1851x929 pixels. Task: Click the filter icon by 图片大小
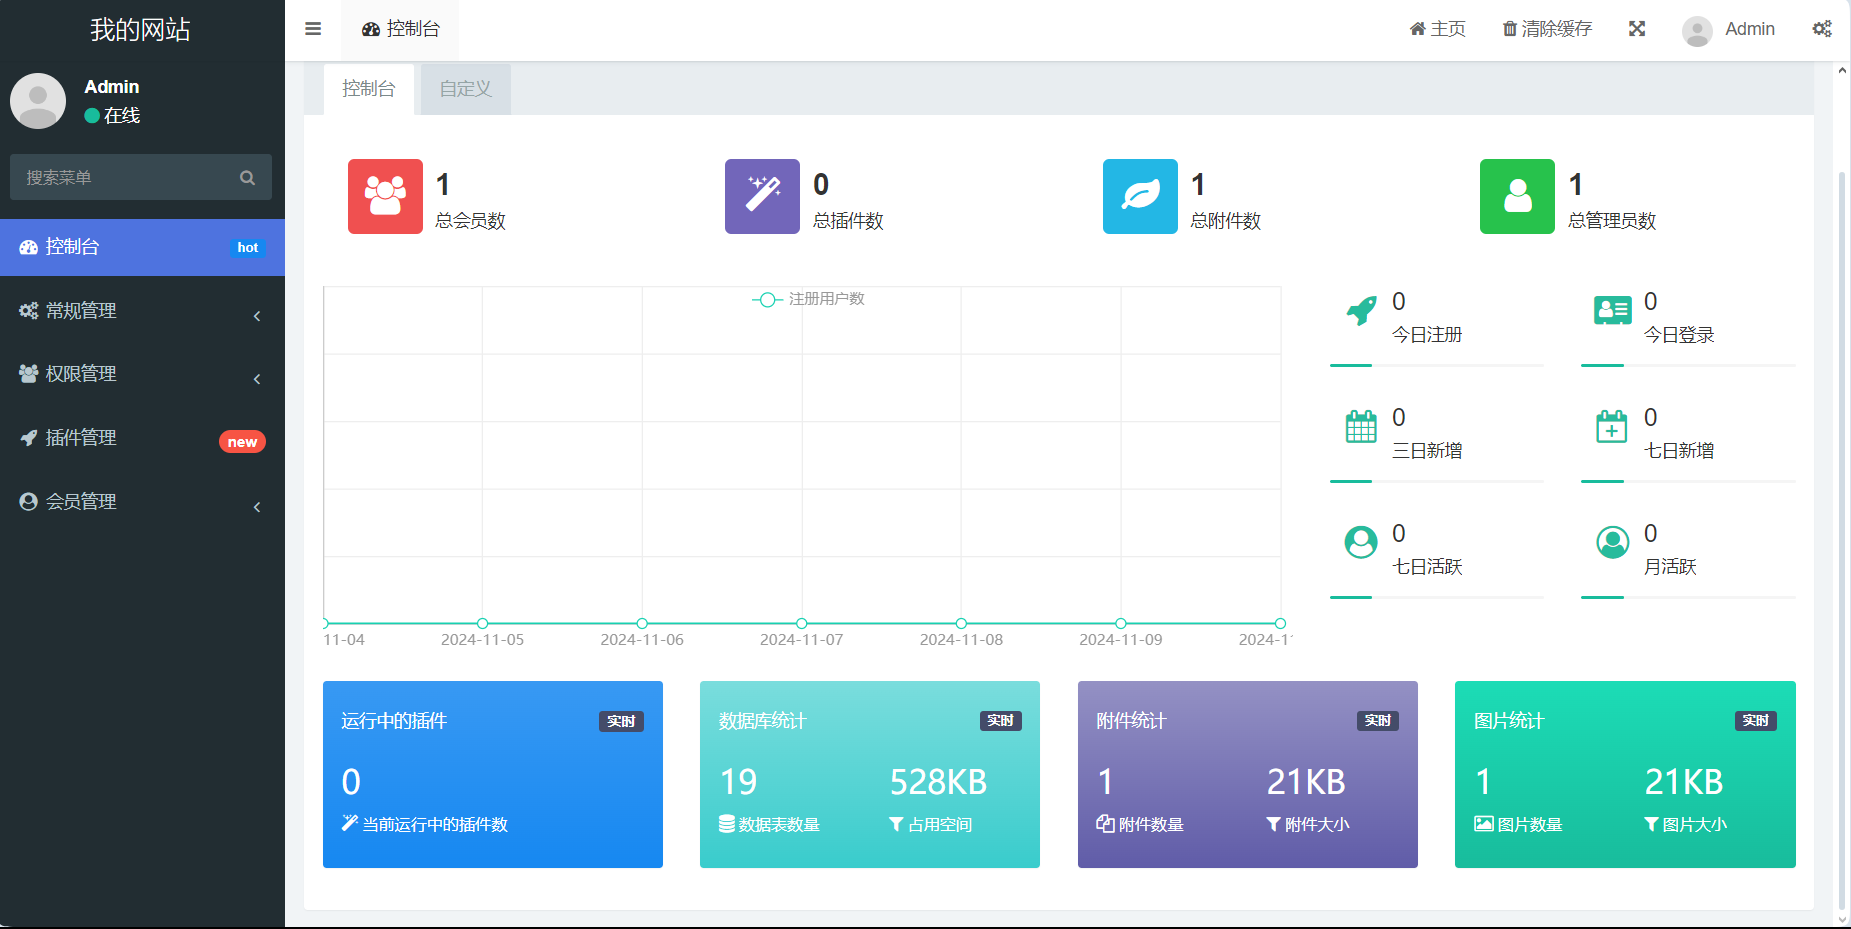1651,824
